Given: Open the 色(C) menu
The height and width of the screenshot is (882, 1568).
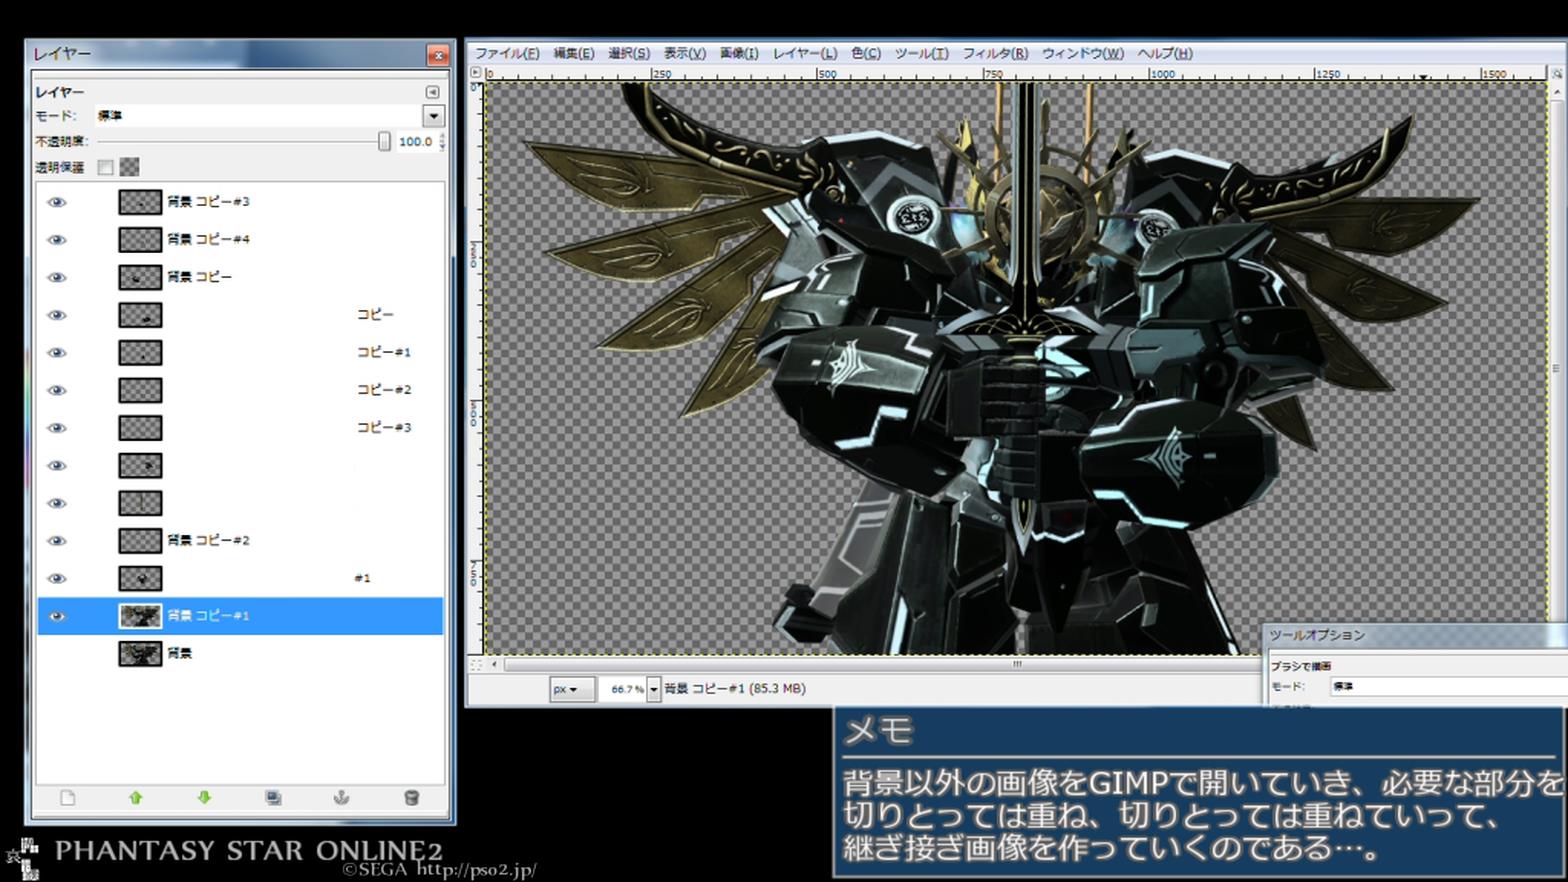Looking at the screenshot, I should (866, 54).
